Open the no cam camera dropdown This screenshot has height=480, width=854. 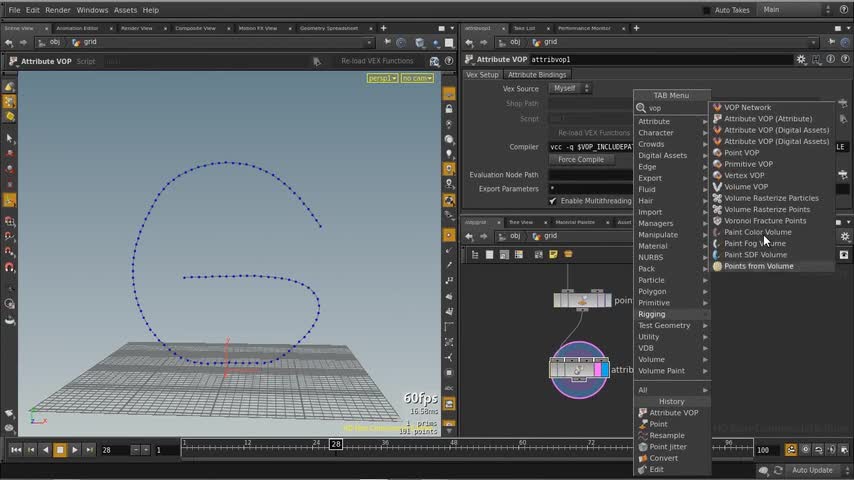(417, 78)
